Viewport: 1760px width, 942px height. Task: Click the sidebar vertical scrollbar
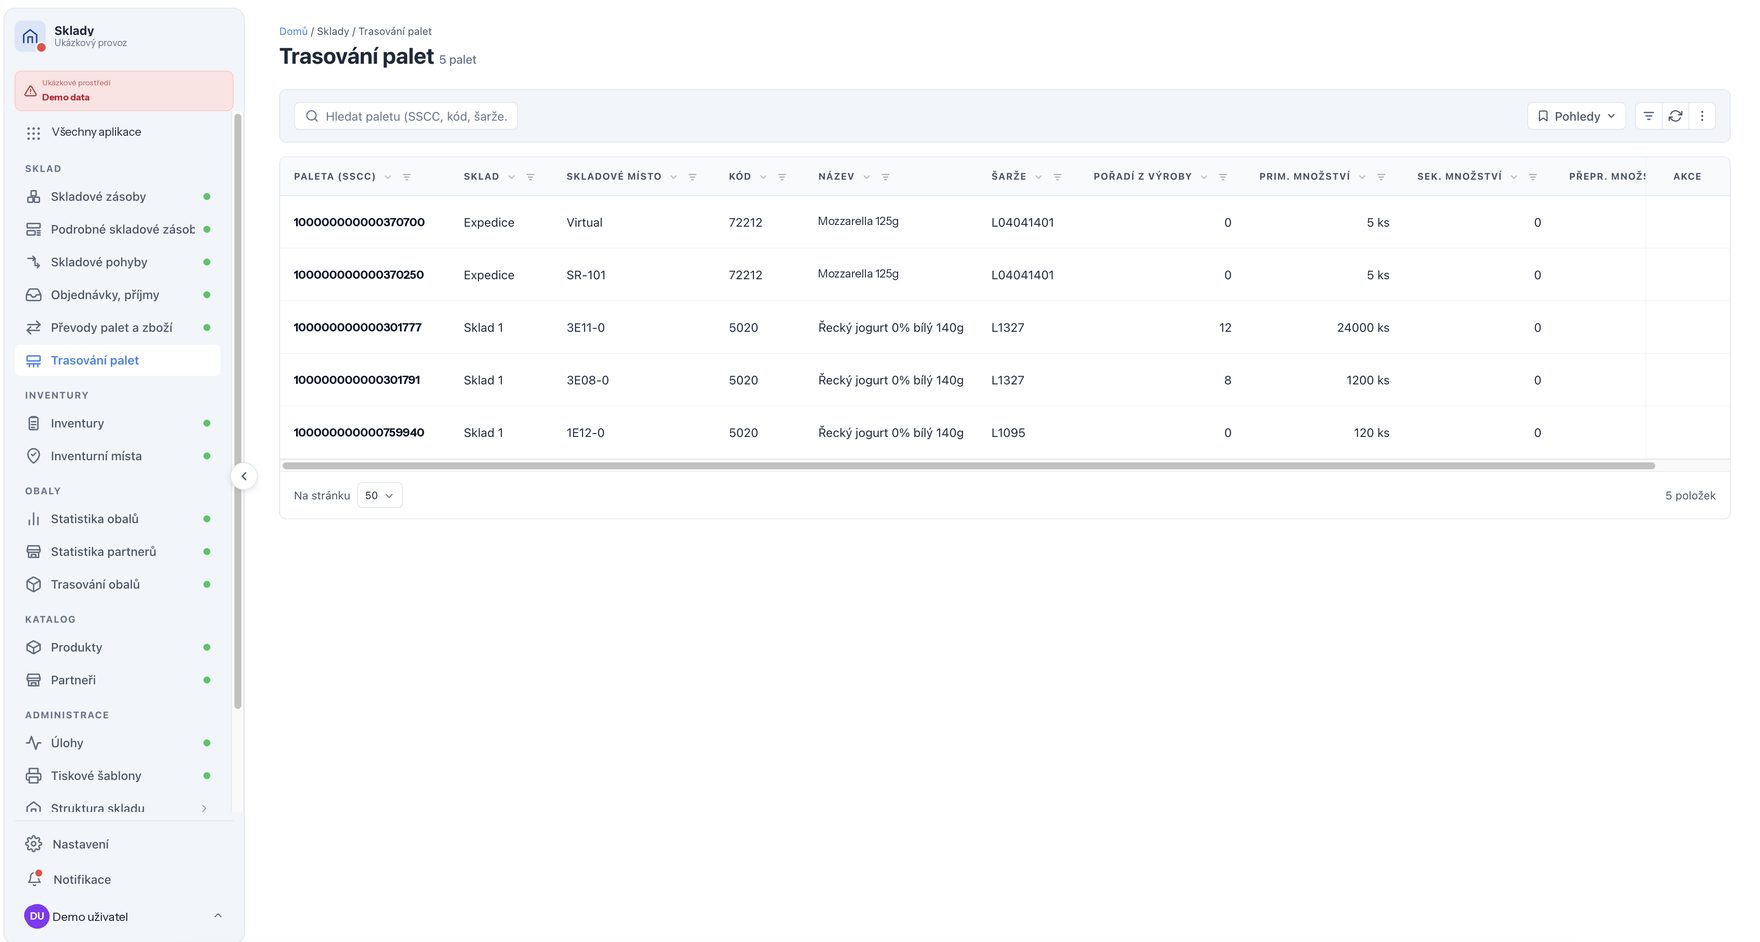coord(238,410)
